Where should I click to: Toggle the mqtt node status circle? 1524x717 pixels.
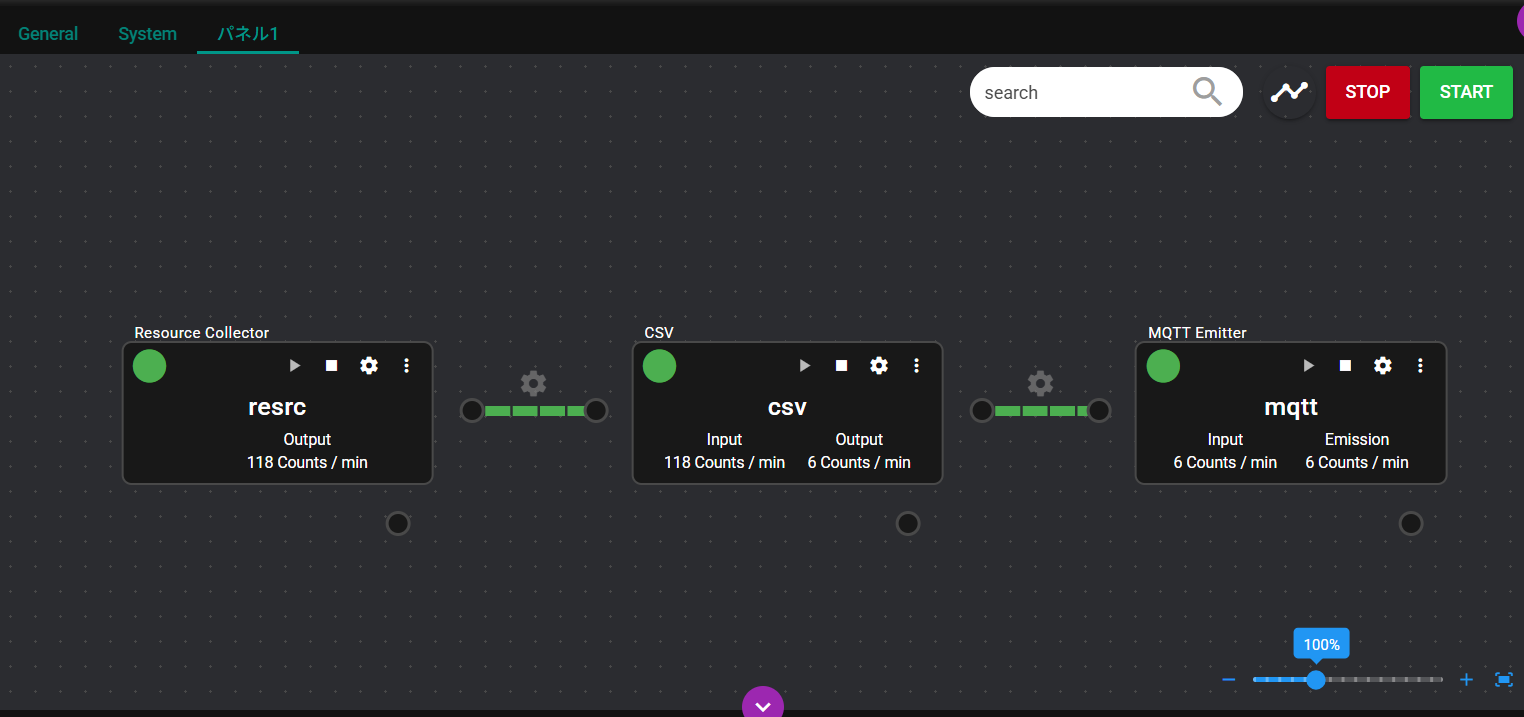coord(1163,366)
